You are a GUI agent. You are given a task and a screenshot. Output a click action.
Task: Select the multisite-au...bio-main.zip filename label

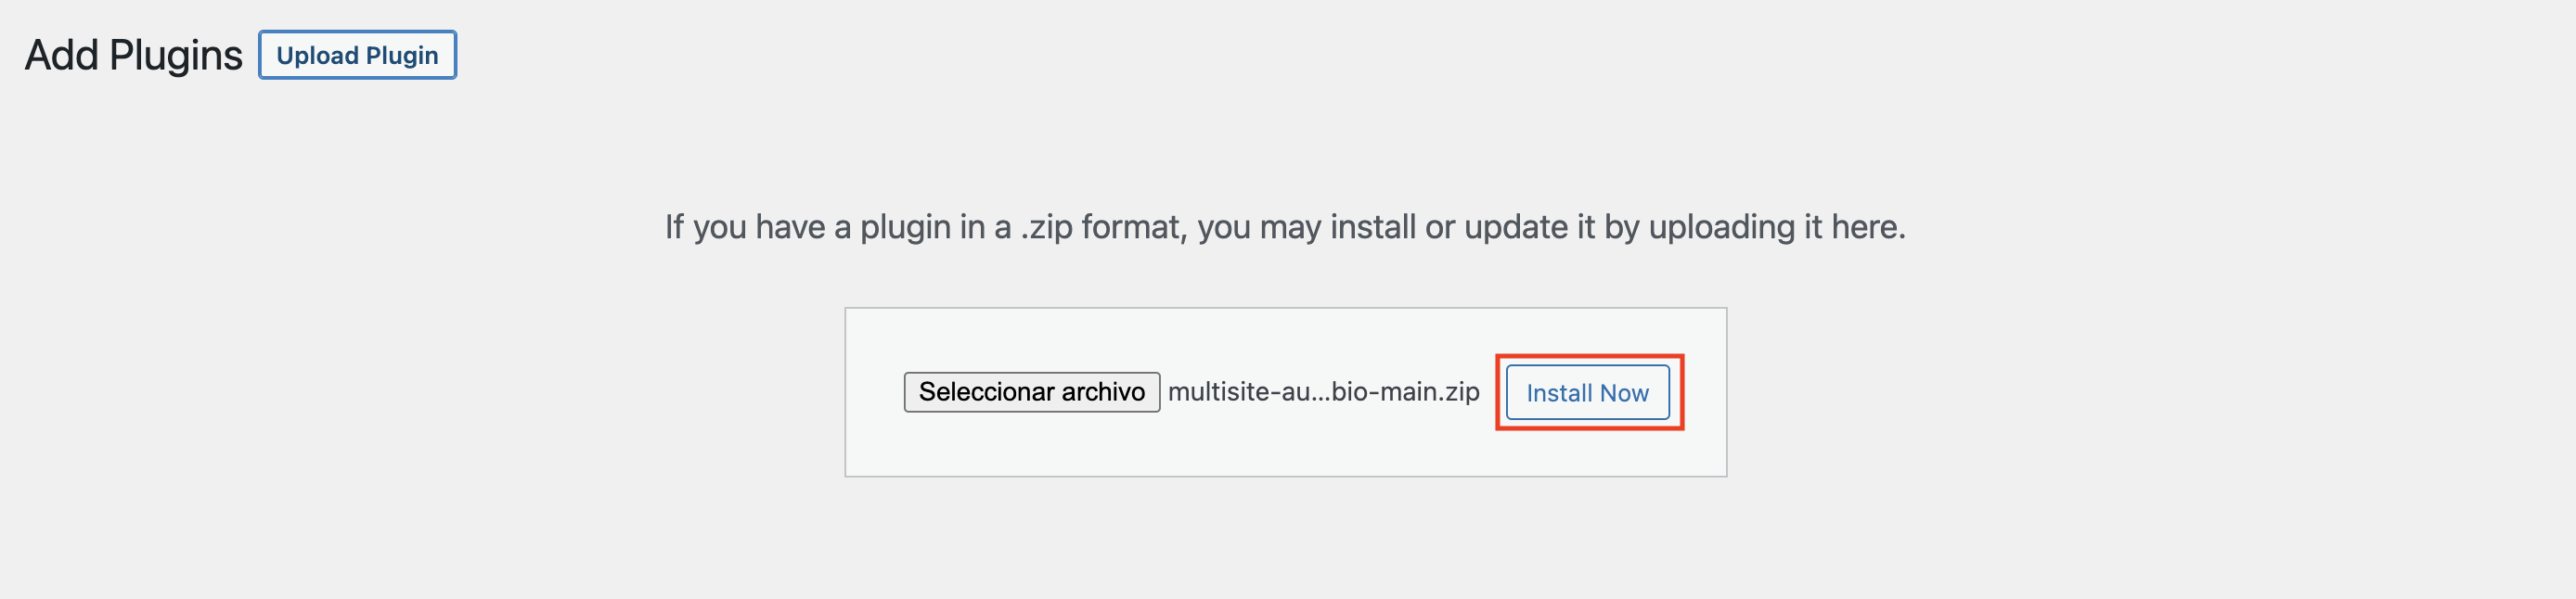click(1323, 392)
